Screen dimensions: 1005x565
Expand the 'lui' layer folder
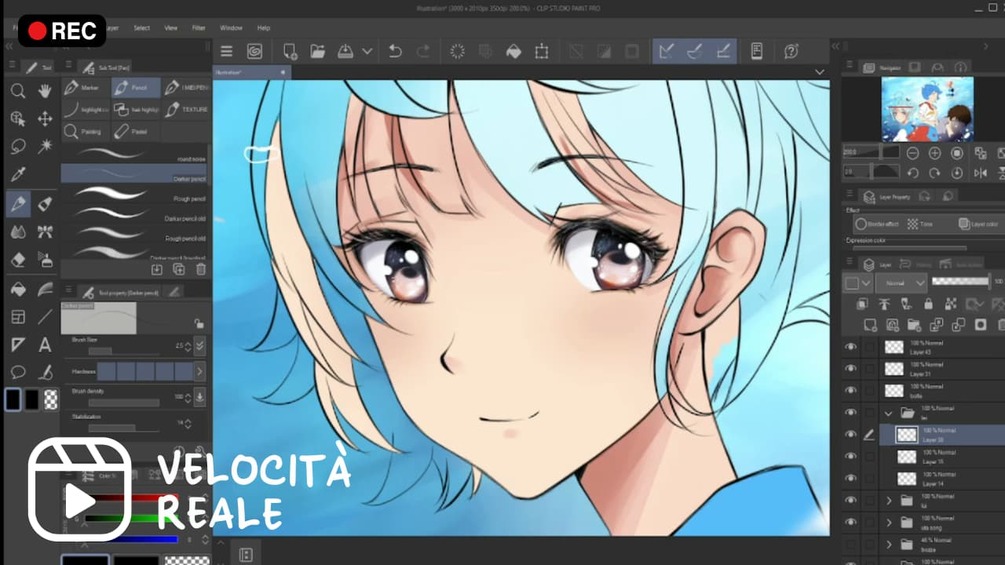tap(889, 501)
